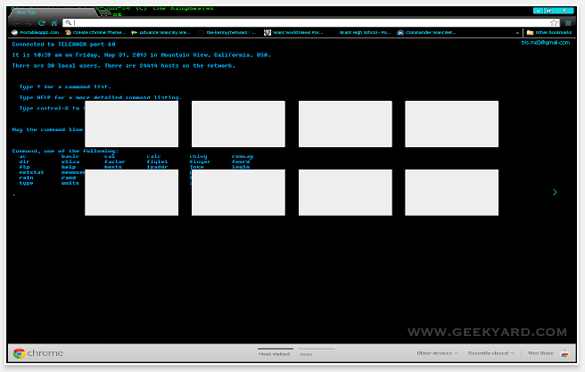Click the address bar input field
This screenshot has width=585, height=372.
coord(306,23)
